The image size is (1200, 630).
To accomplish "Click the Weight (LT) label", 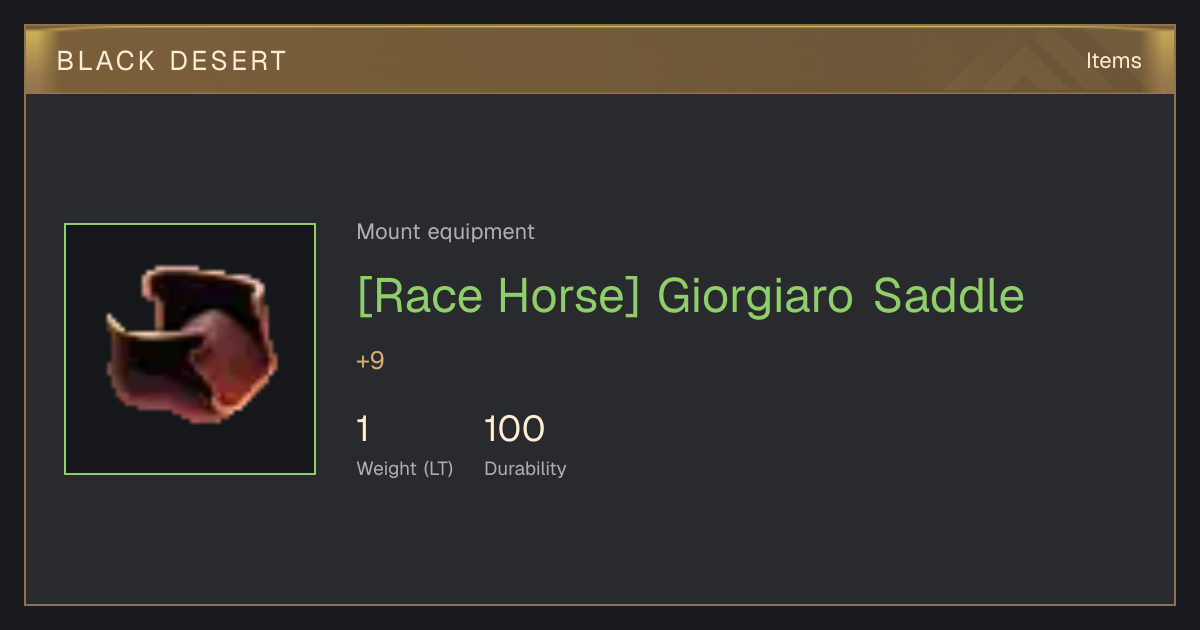I will pos(405,469).
